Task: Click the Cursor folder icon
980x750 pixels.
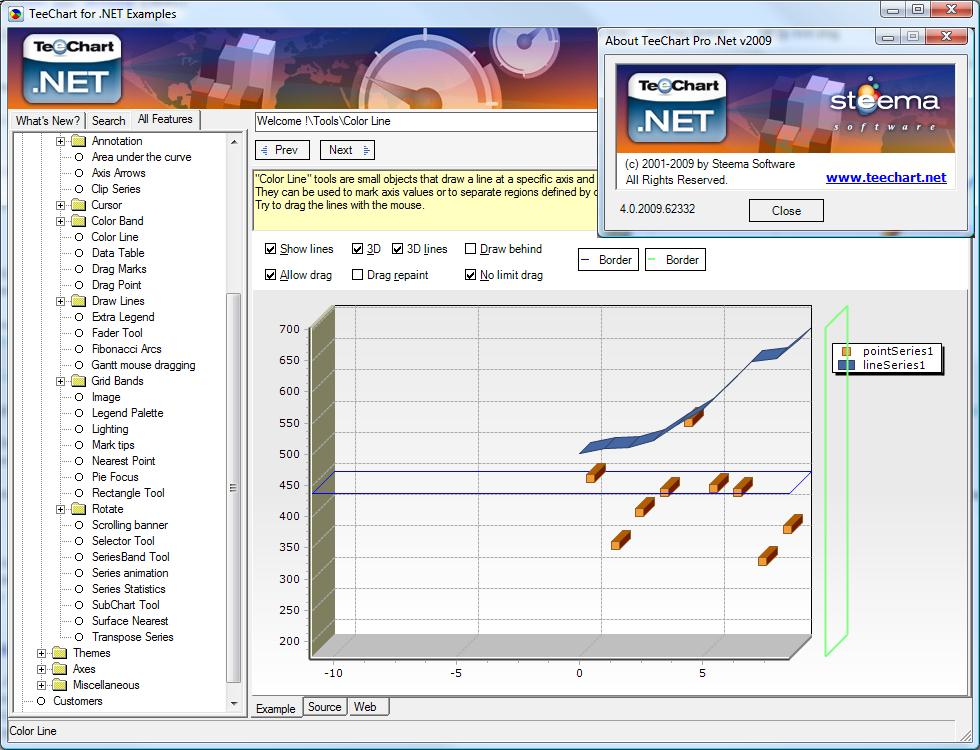Action: [x=79, y=205]
